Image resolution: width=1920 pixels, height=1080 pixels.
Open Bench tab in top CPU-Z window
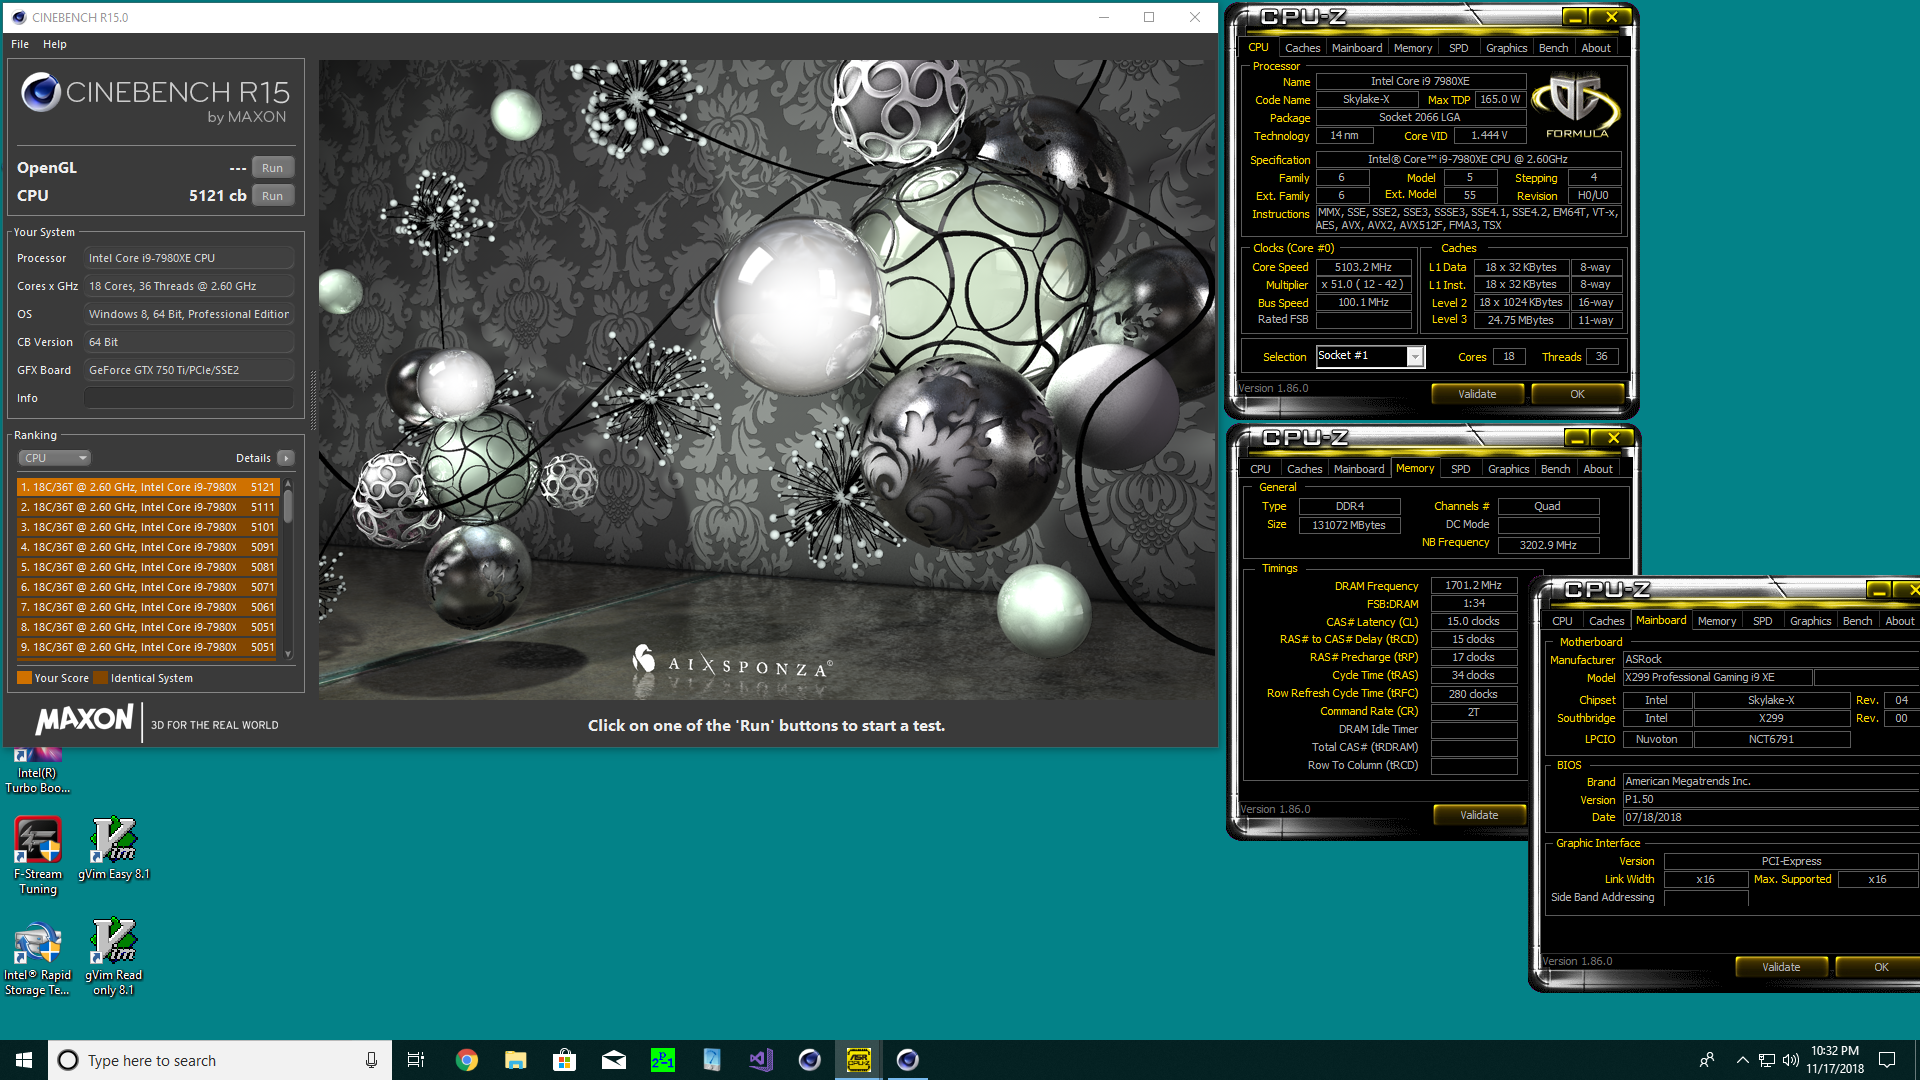pyautogui.click(x=1553, y=48)
